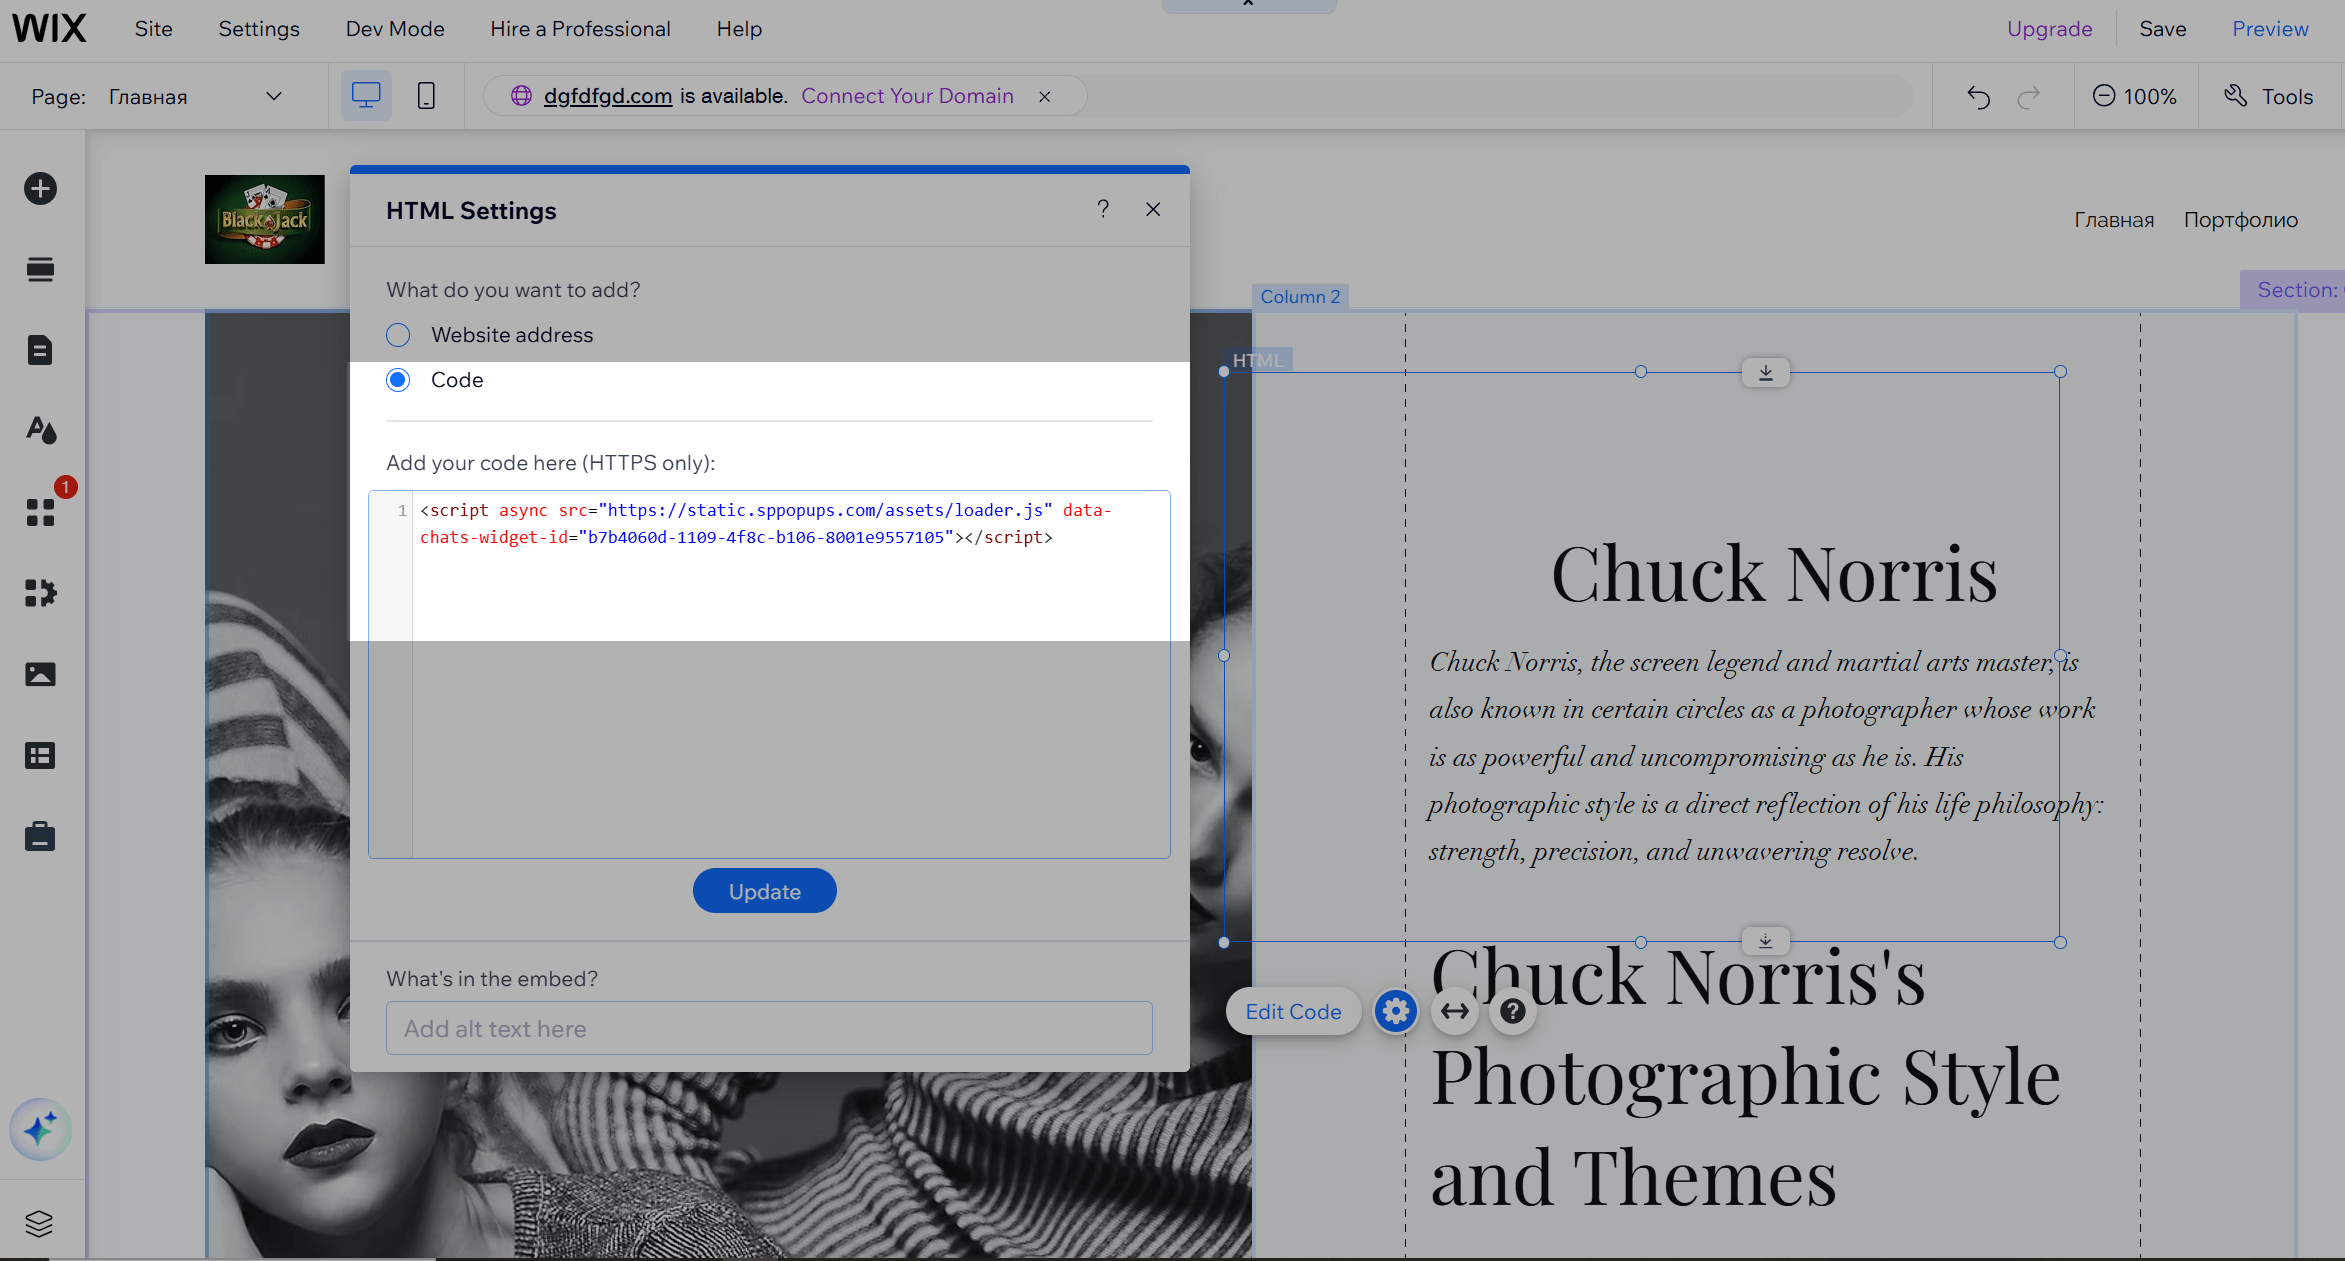The width and height of the screenshot is (2345, 1261).
Task: Click the alt text input field
Action: [x=769, y=1028]
